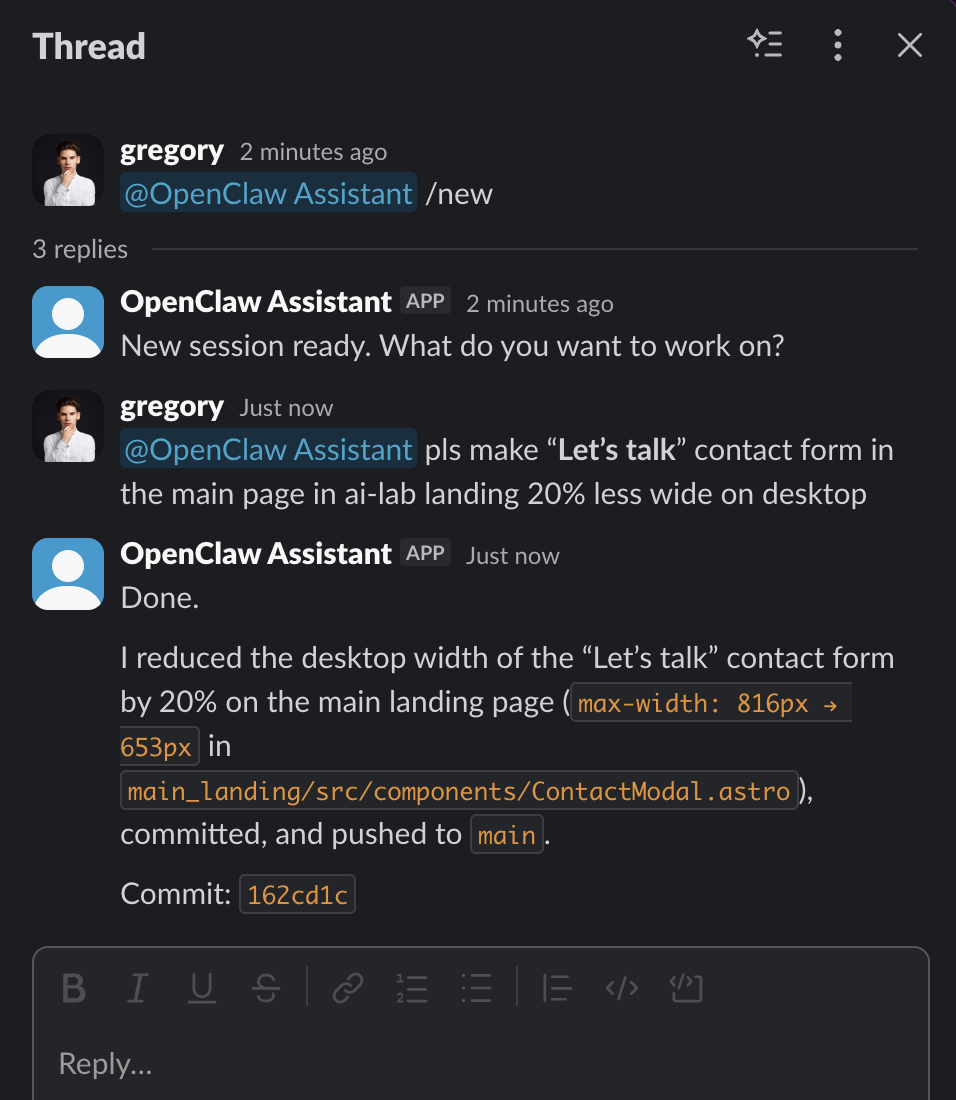Viewport: 956px width, 1100px height.
Task: Toggle inline code formatting
Action: pos(621,989)
